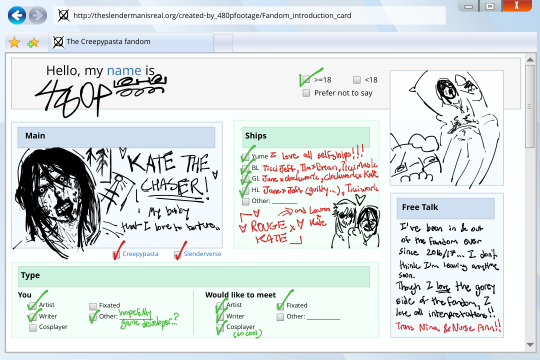
Task: Click the Other blank field in Would like to meet
Action: tap(323, 317)
